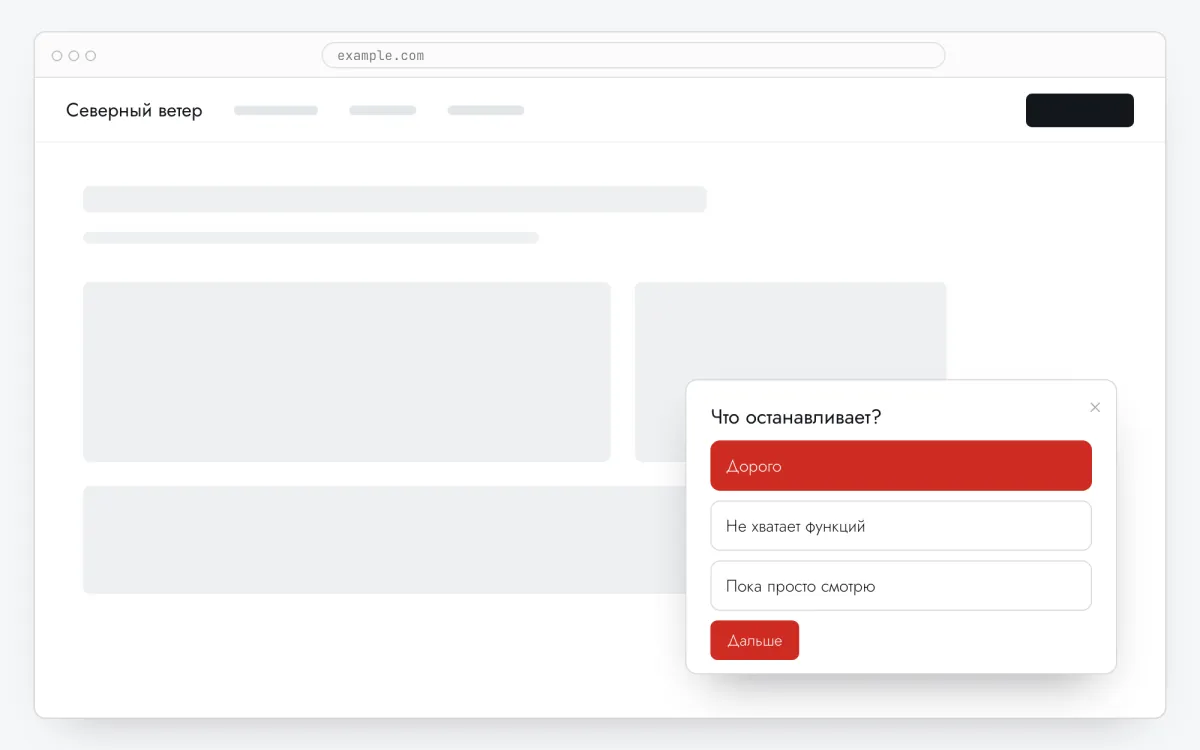Click the long page heading placeholder bar
Screen dimensions: 1200x750
395,199
